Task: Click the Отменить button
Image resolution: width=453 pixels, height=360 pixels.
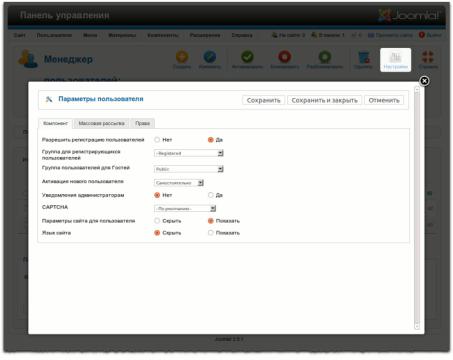Action: (384, 100)
